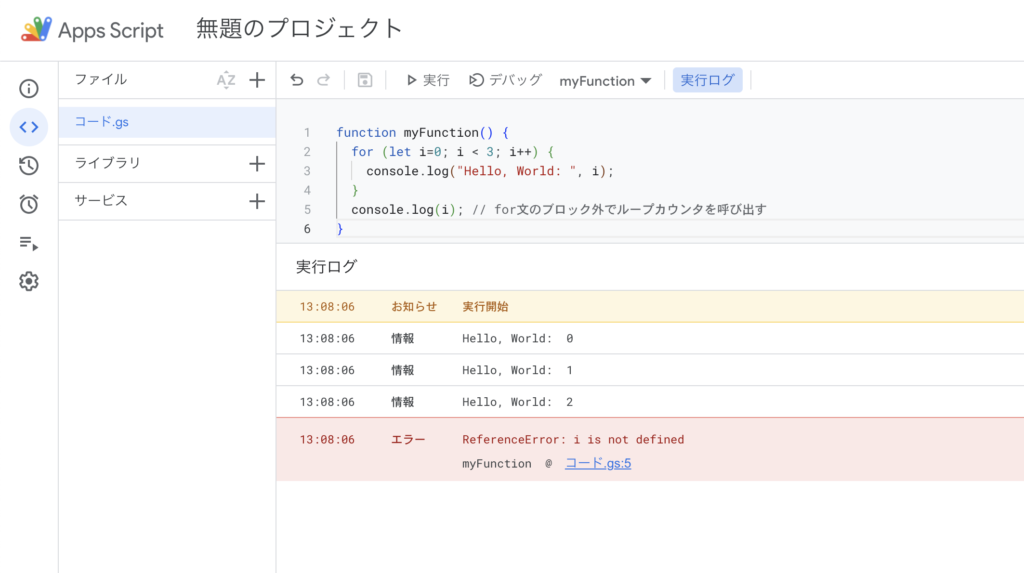Rename the 無題のプロジェクト project title
This screenshot has height=573, width=1024.
300,29
